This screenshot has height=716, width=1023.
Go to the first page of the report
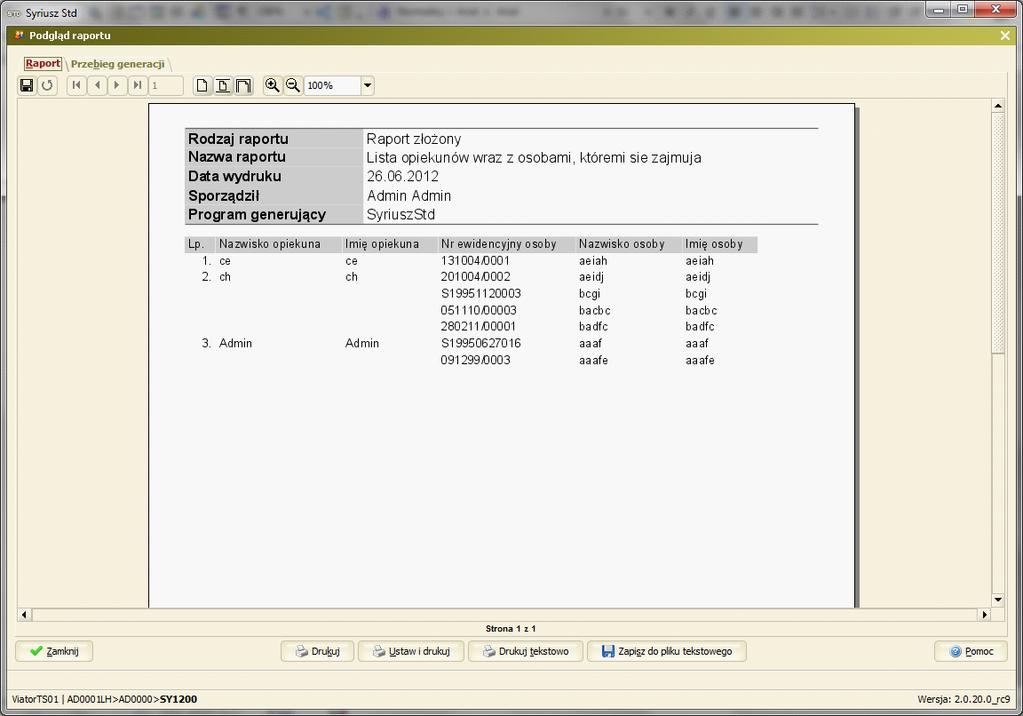[76, 86]
